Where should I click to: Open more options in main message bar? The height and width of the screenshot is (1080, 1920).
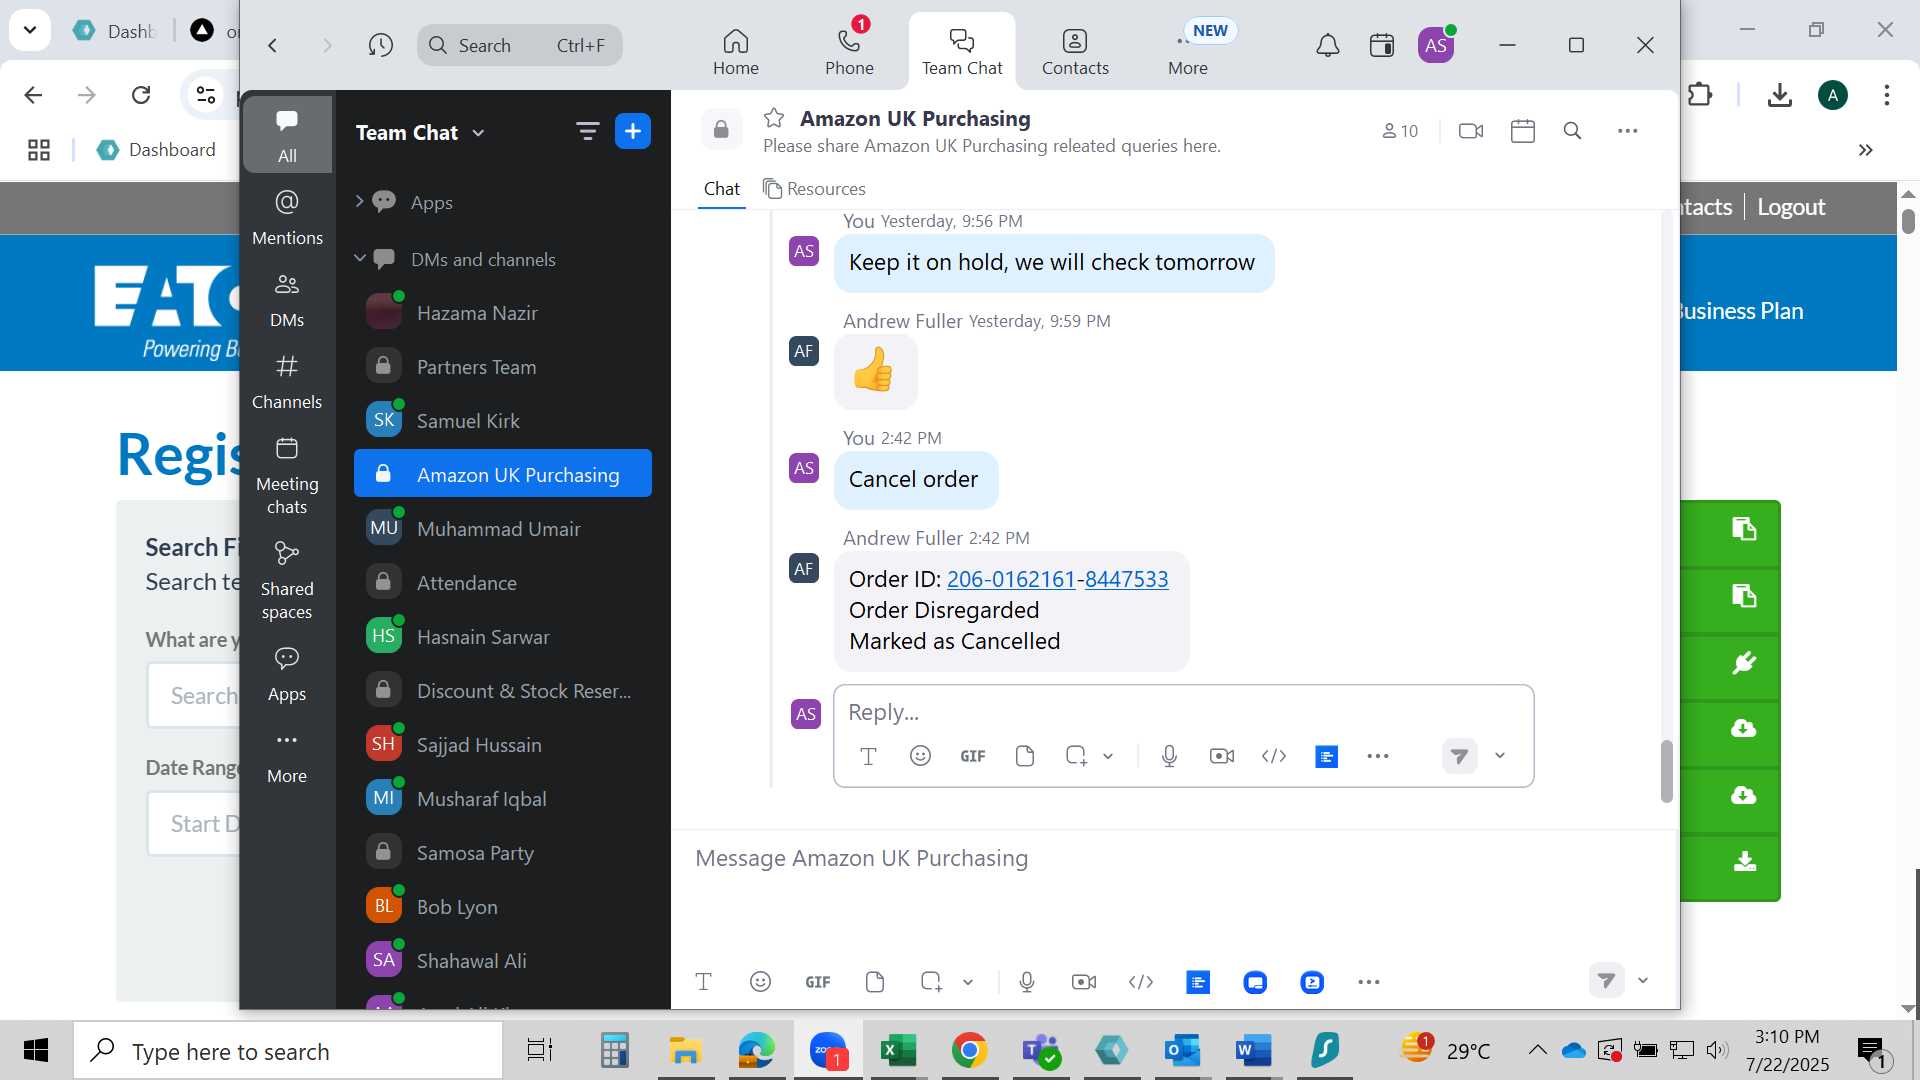(1369, 982)
